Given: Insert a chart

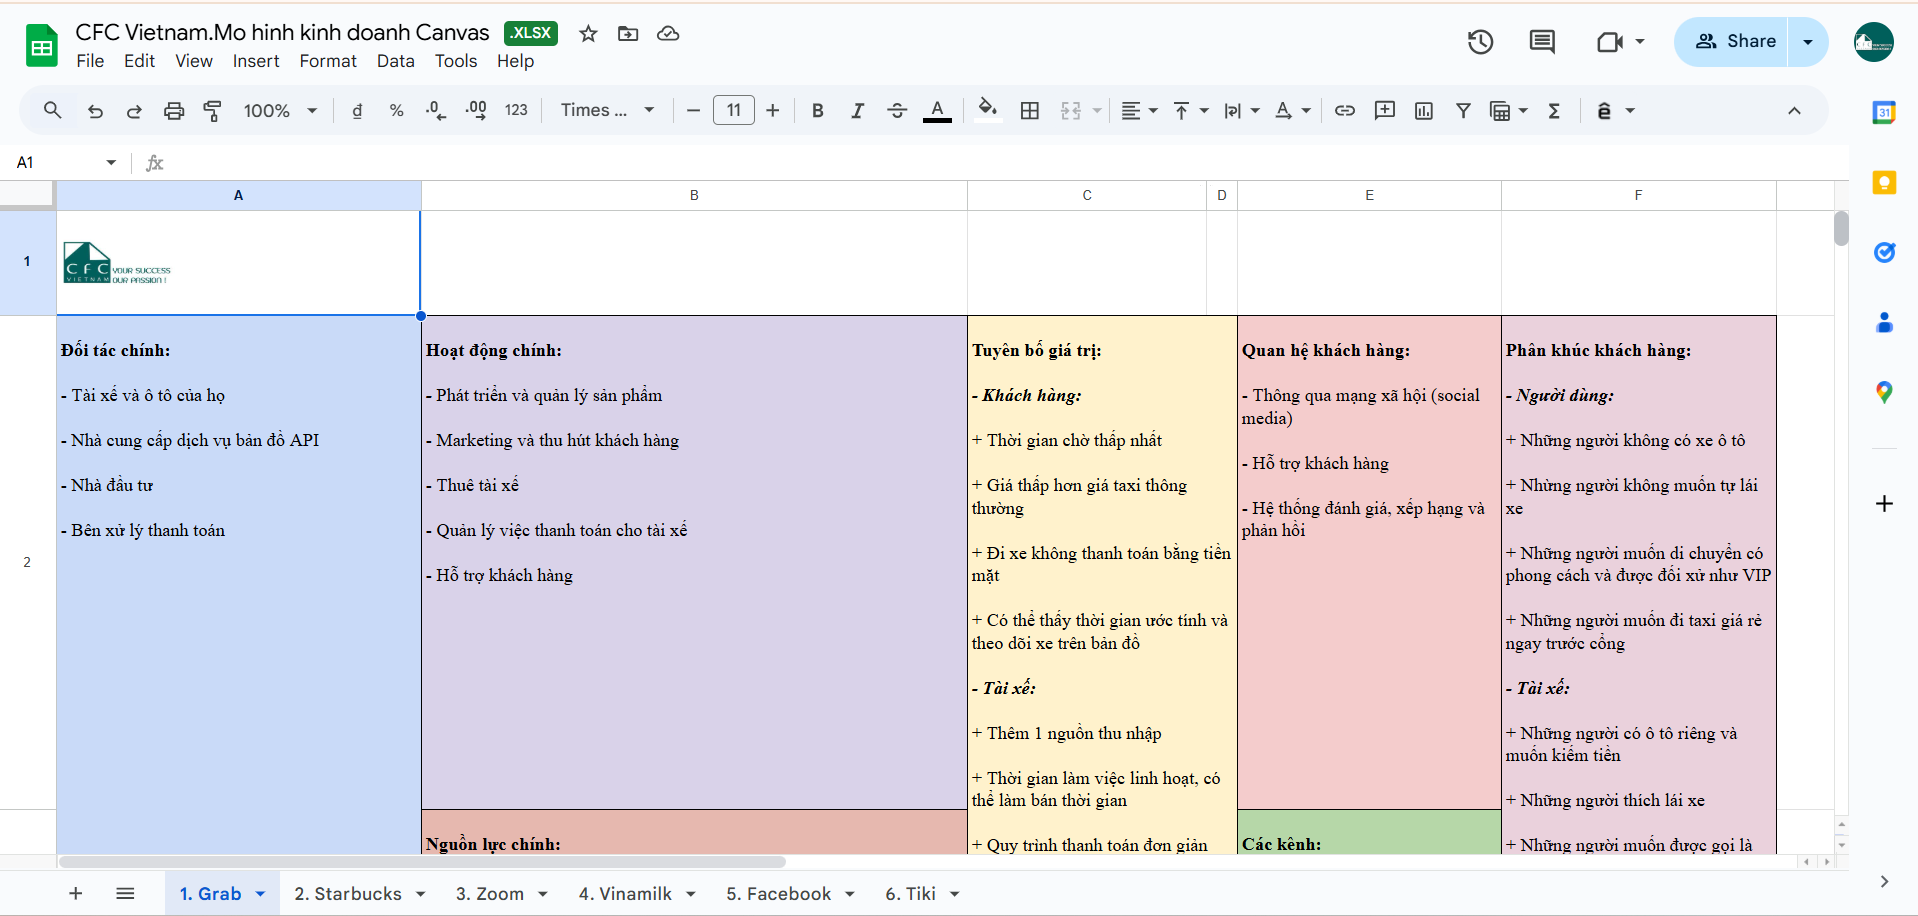Looking at the screenshot, I should tap(1424, 111).
